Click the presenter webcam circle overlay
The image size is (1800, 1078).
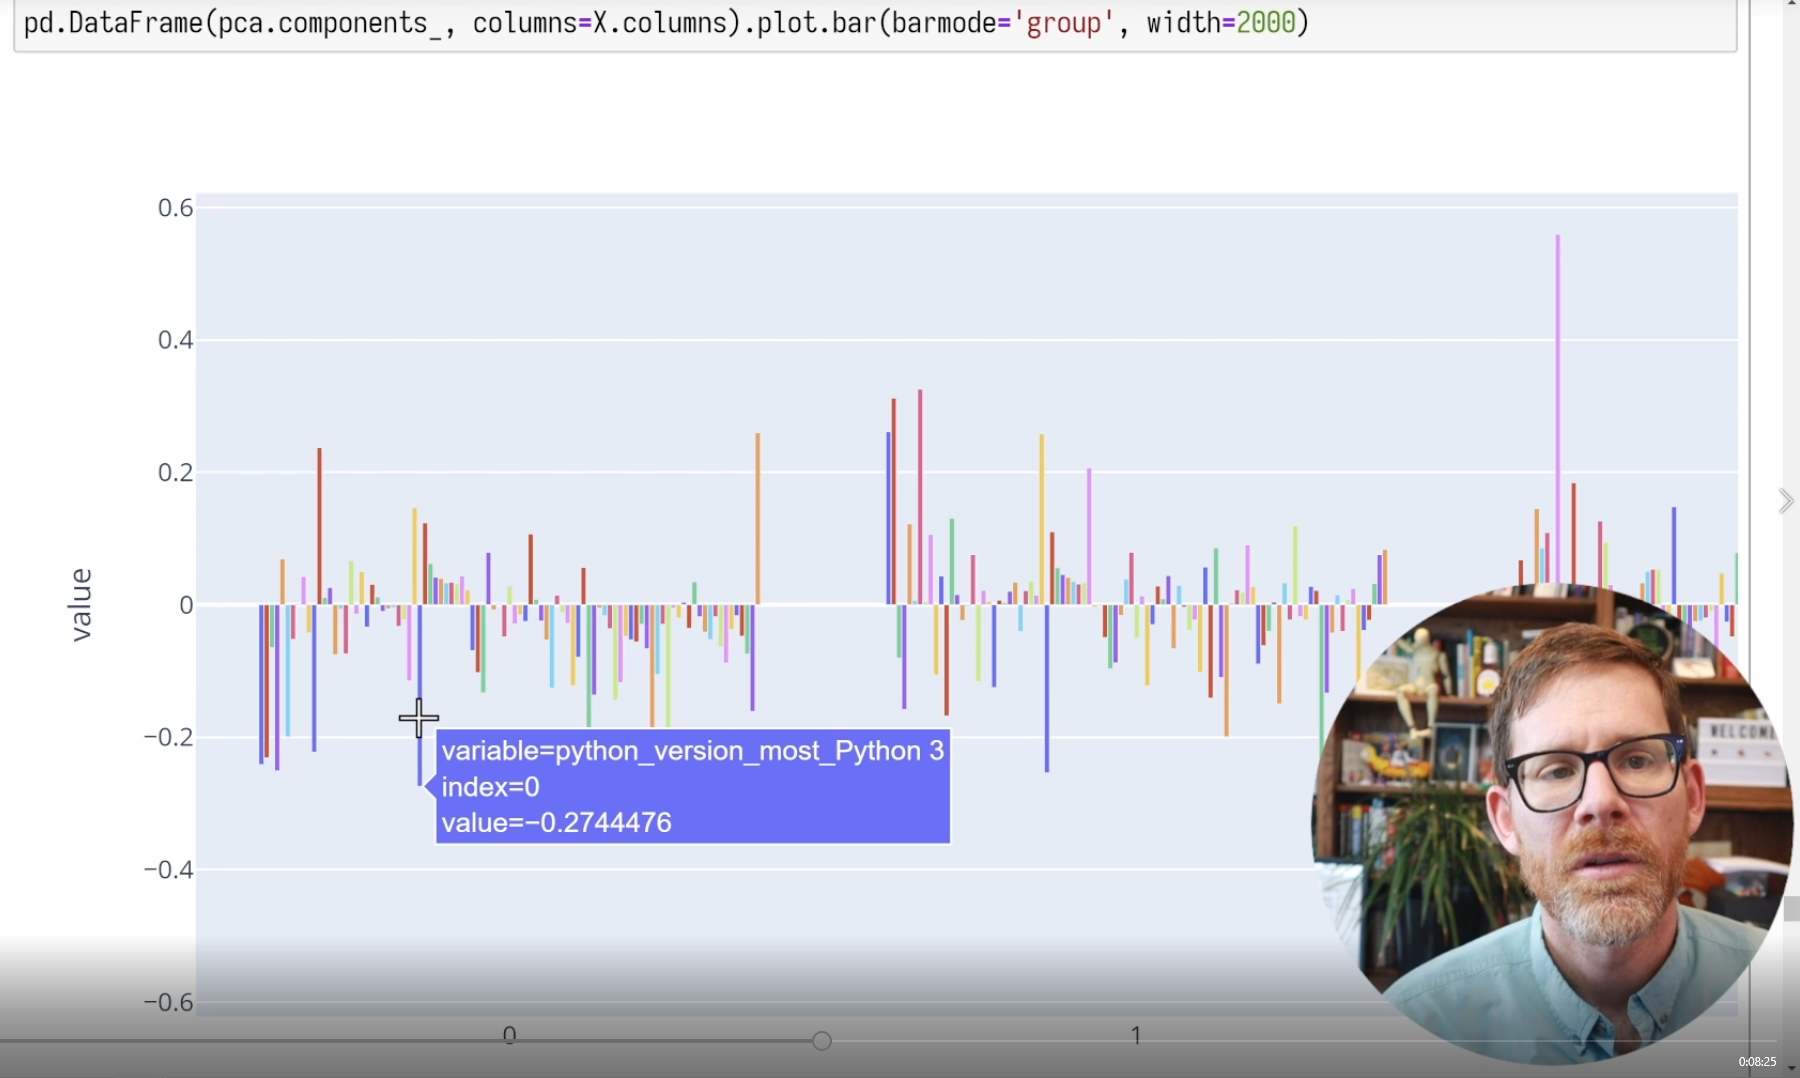coord(1550,820)
